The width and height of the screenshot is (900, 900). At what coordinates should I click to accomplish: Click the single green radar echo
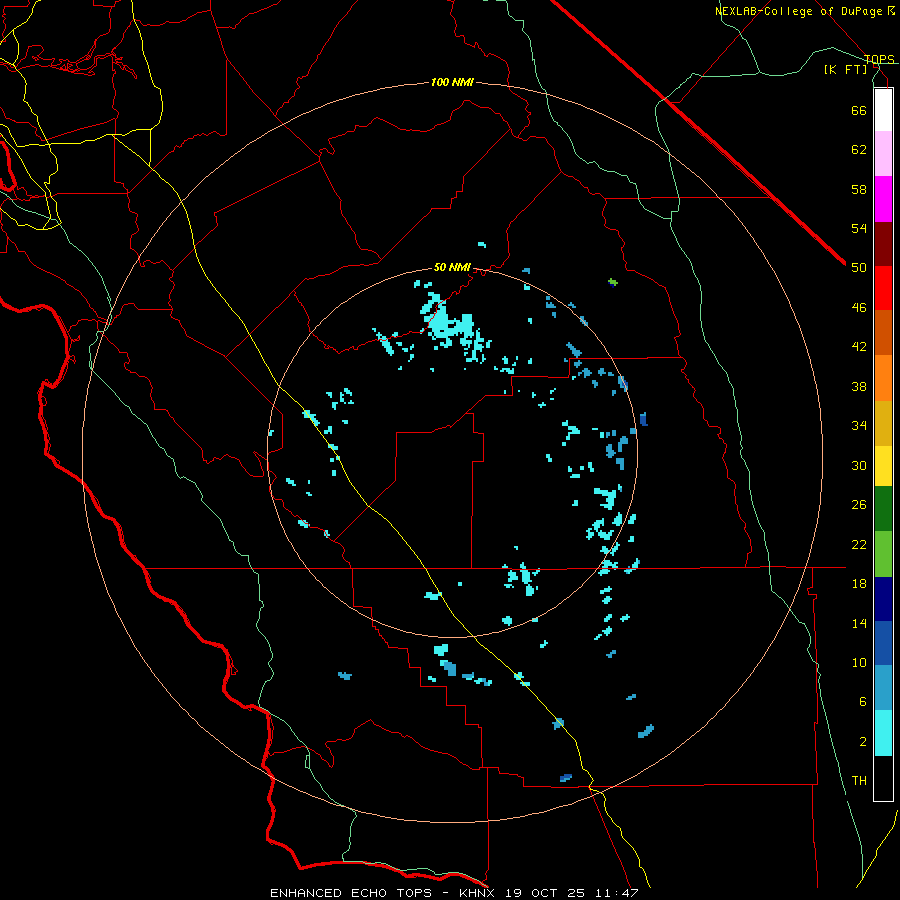[x=613, y=282]
